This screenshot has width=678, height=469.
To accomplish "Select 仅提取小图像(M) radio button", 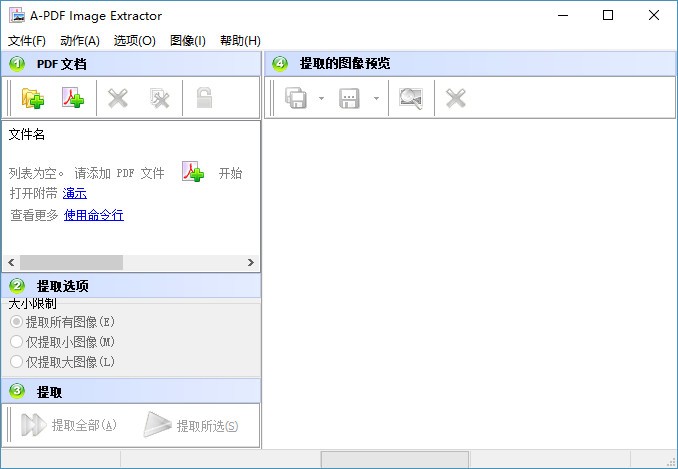I will (x=16, y=342).
